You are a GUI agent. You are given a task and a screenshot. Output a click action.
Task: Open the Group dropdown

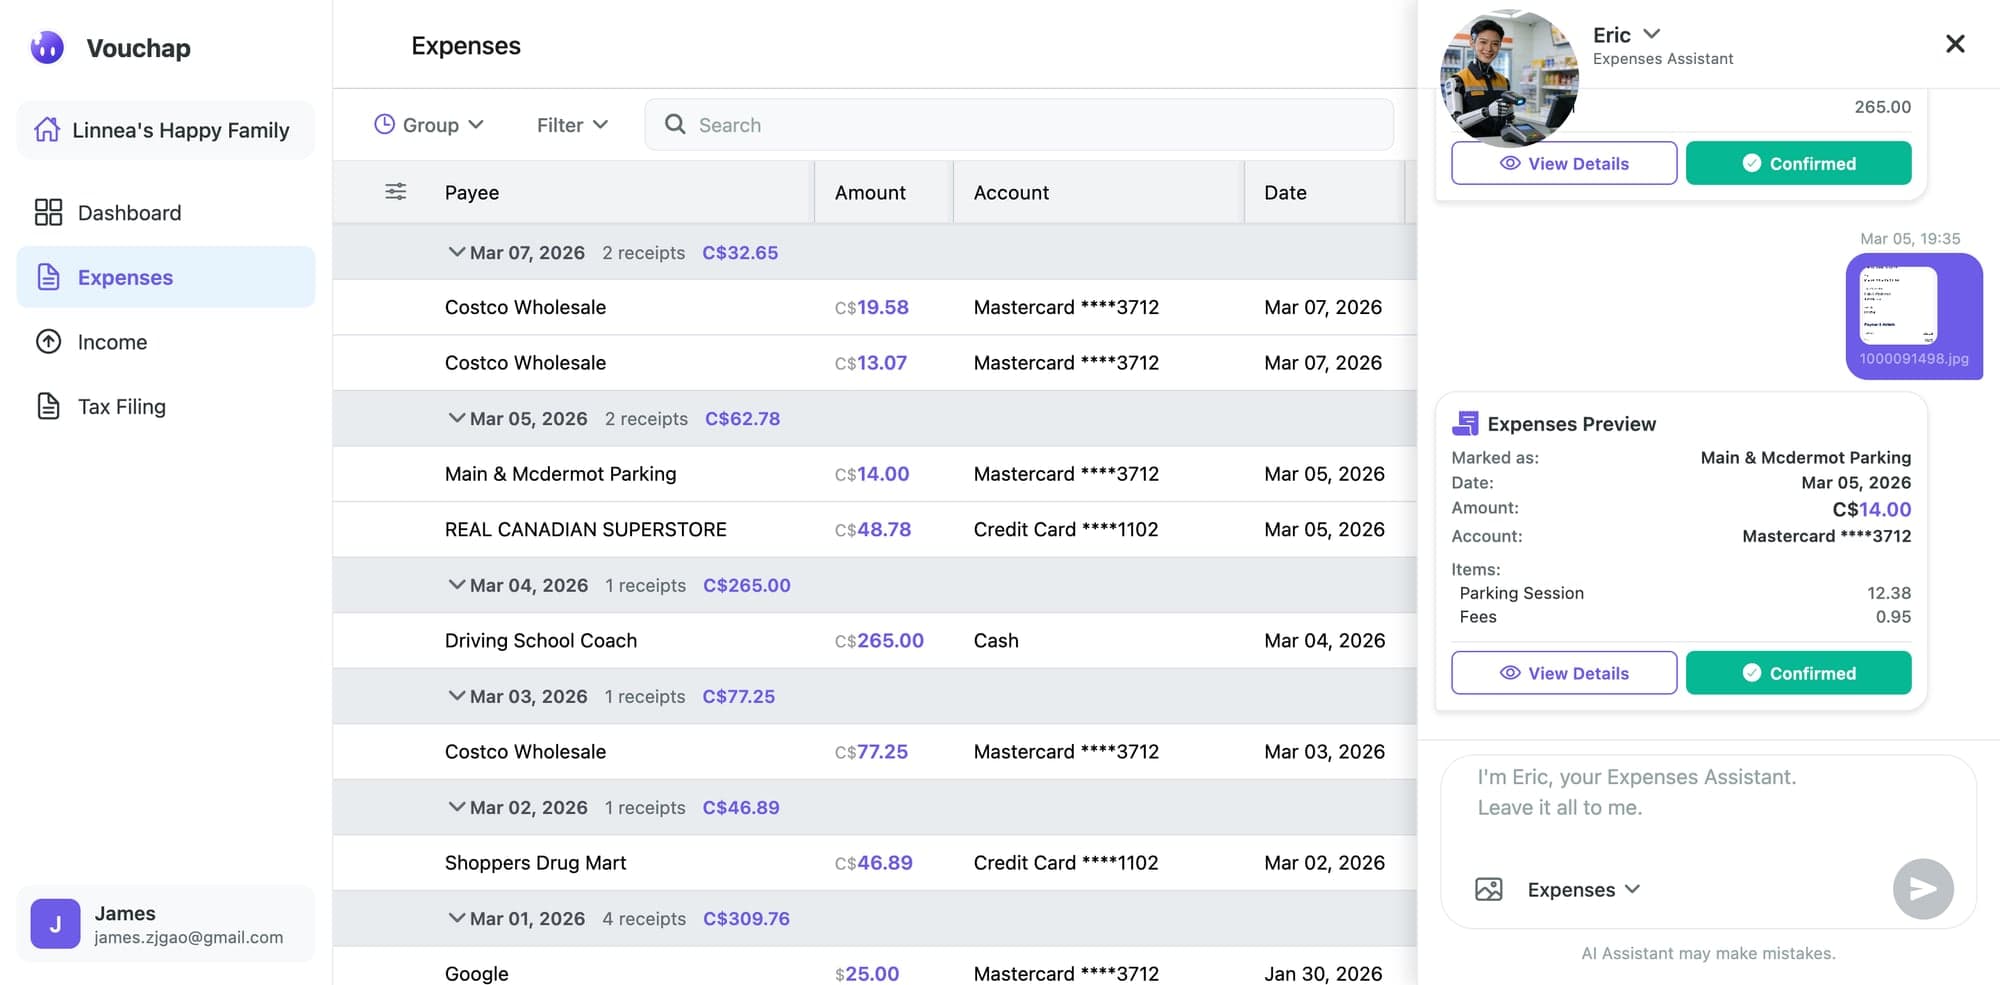click(429, 124)
